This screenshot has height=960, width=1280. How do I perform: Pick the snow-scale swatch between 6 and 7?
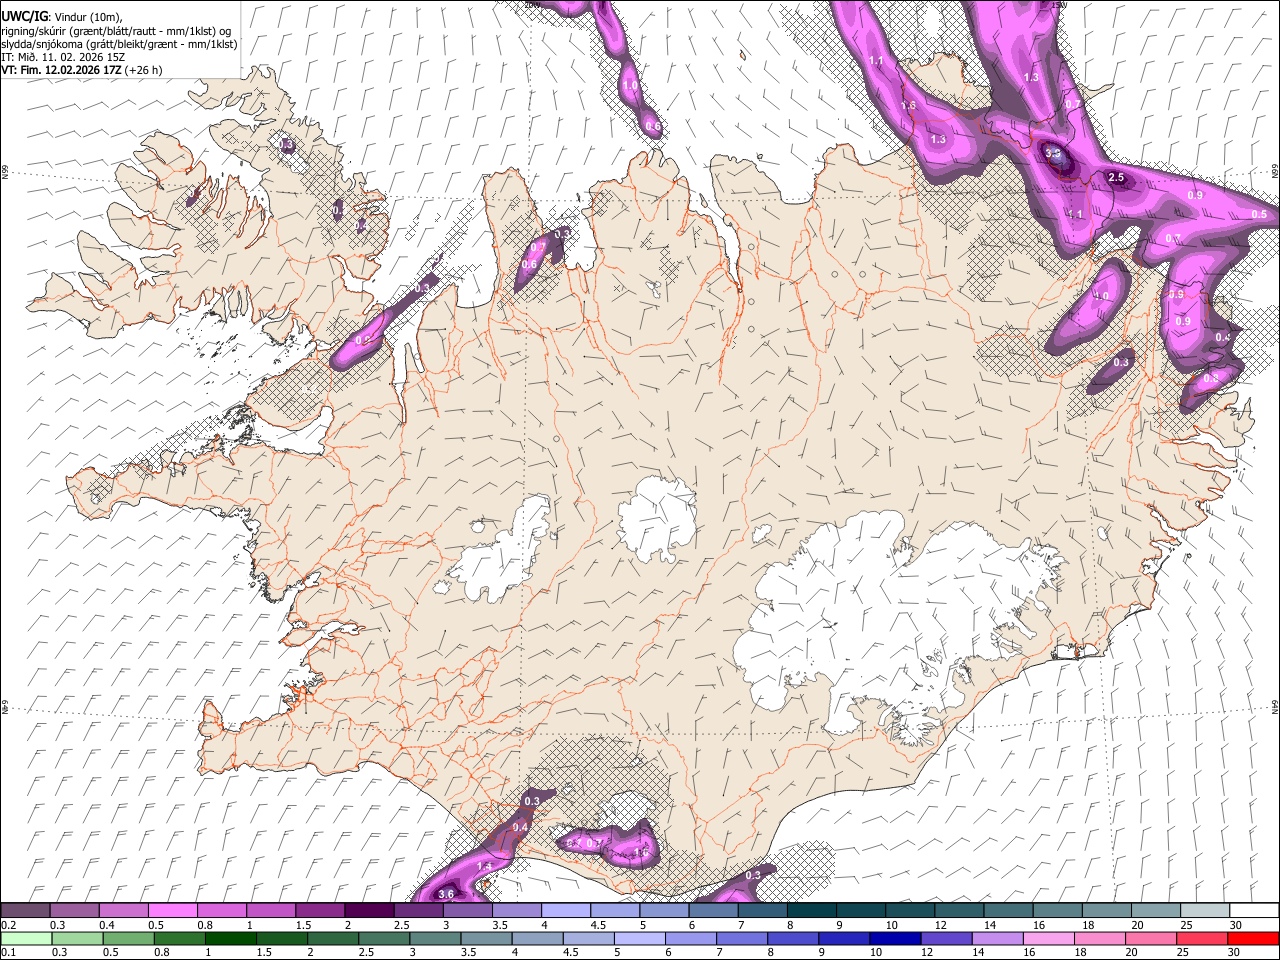[713, 910]
